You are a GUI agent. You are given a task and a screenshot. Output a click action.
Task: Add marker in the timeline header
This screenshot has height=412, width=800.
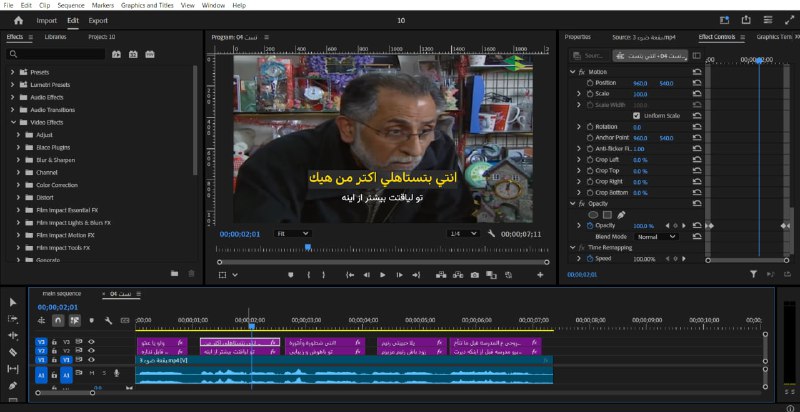coord(92,321)
